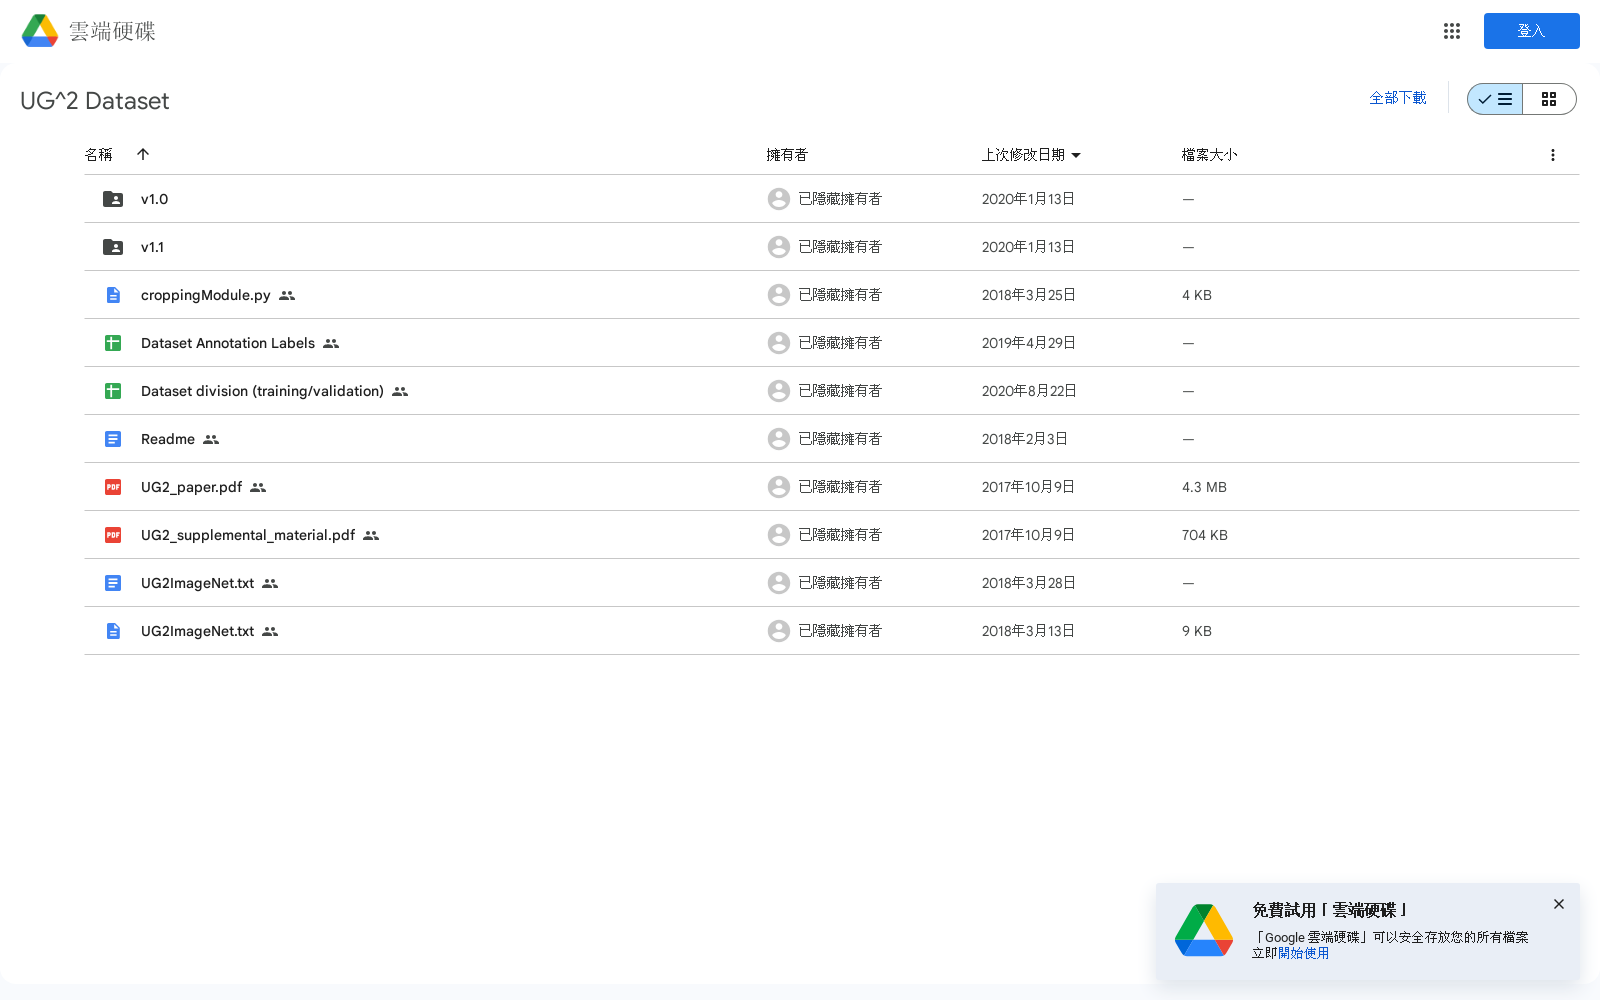Screen dimensions: 1600x1000
Task: Click the 檔案大小 column header
Action: click(1209, 155)
